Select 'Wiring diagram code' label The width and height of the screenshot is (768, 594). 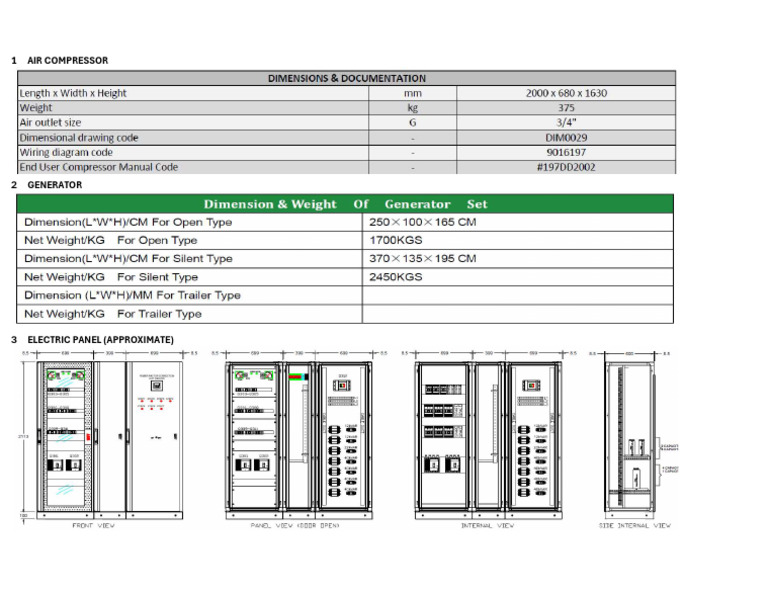[x=66, y=152]
